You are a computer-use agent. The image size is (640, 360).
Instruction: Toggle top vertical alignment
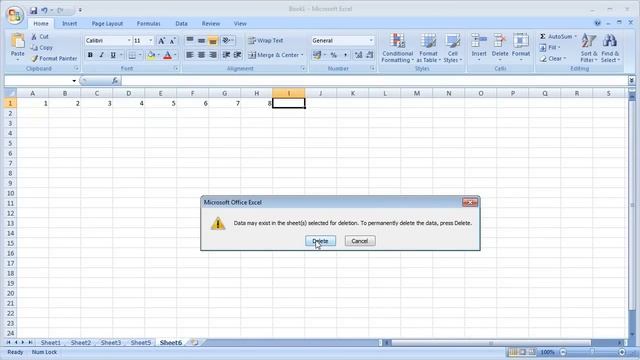pyautogui.click(x=190, y=40)
